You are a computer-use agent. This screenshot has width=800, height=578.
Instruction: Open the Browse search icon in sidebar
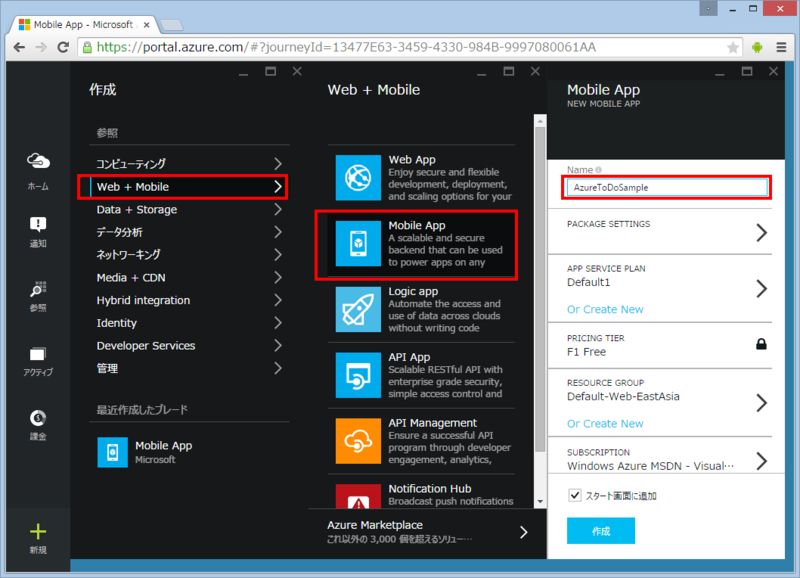pos(38,289)
